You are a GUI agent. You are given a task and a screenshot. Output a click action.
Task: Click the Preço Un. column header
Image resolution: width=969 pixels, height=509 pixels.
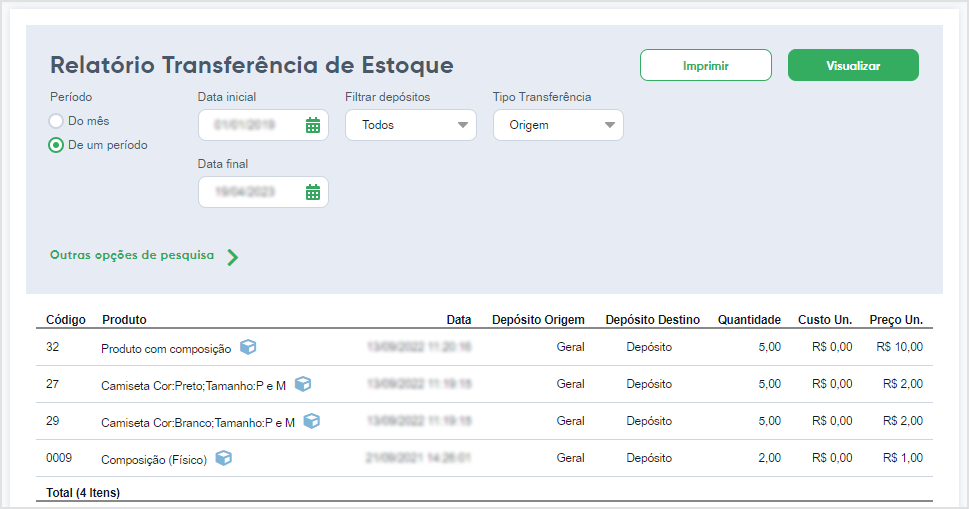[896, 319]
